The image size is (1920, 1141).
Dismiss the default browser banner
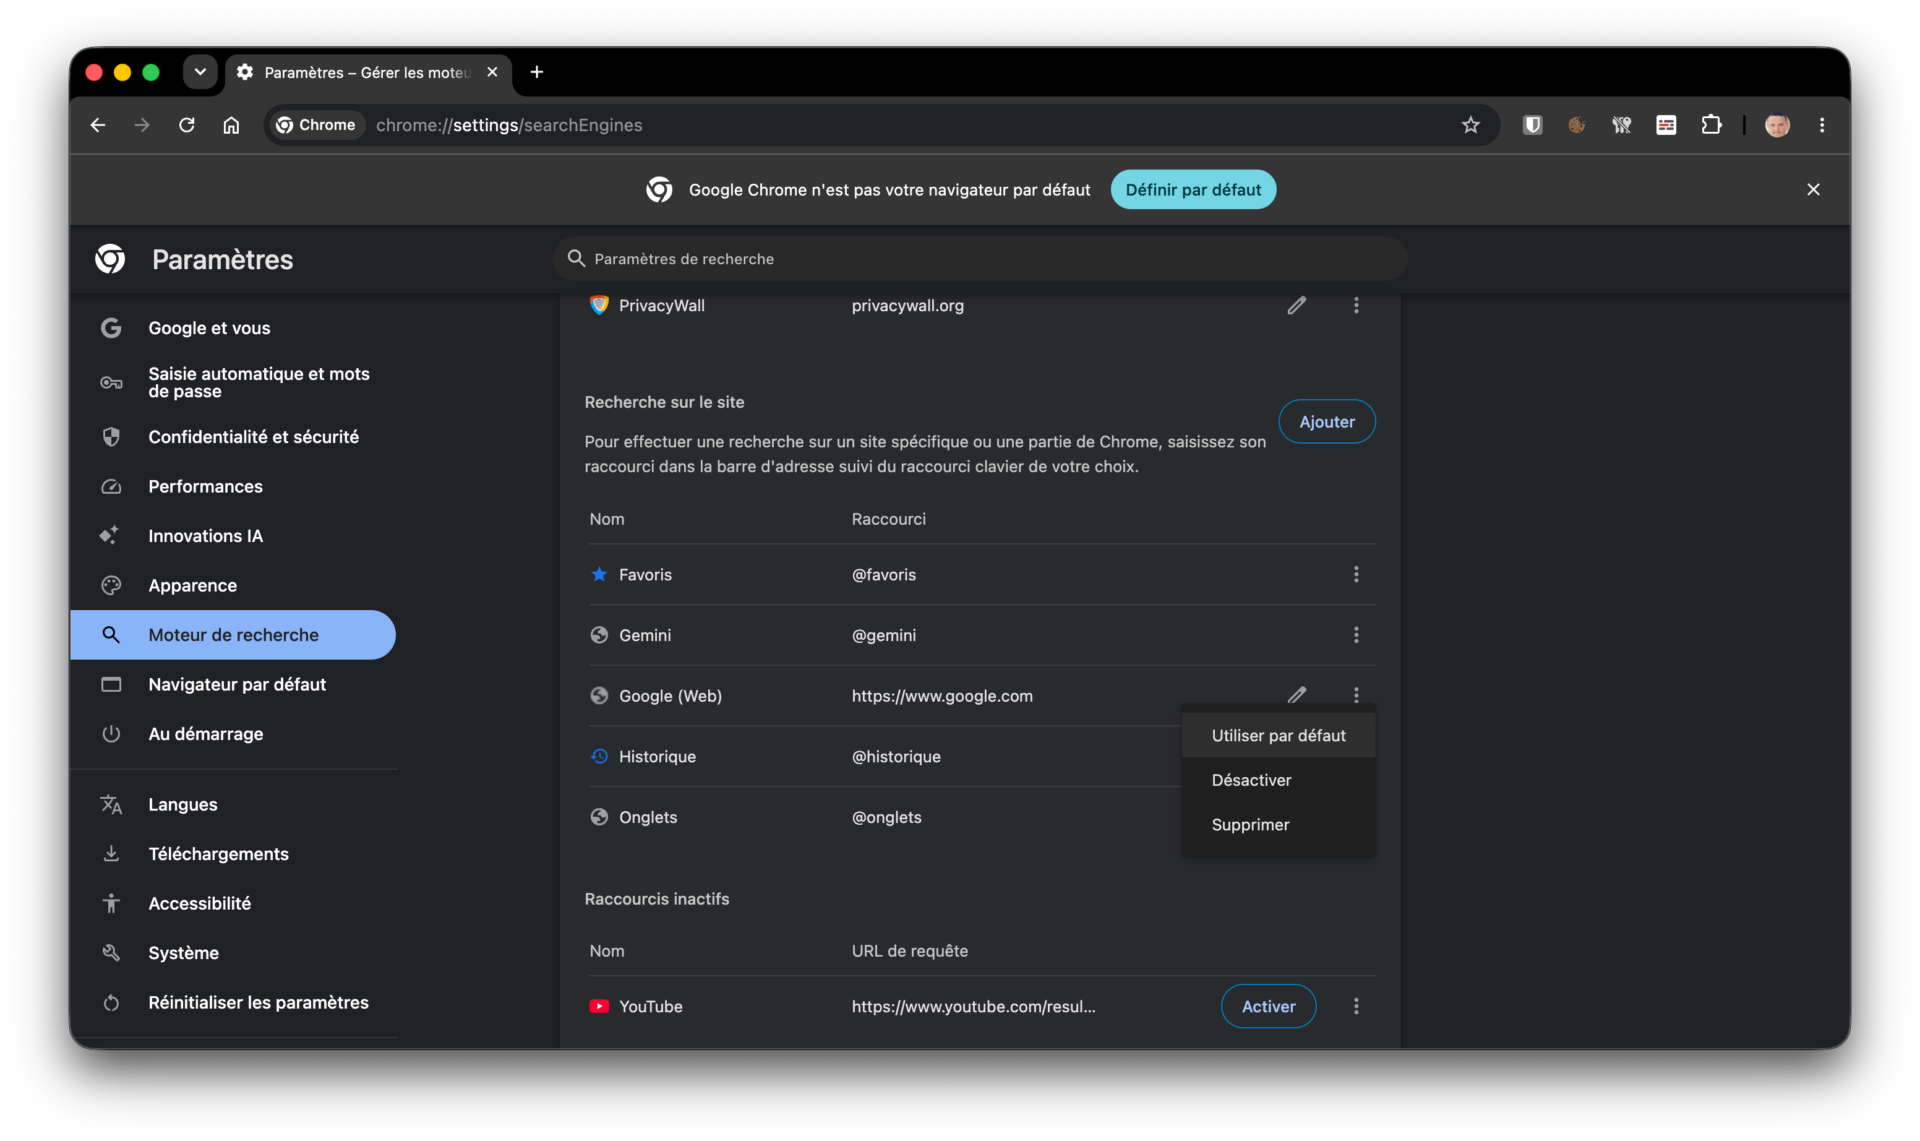pos(1813,189)
